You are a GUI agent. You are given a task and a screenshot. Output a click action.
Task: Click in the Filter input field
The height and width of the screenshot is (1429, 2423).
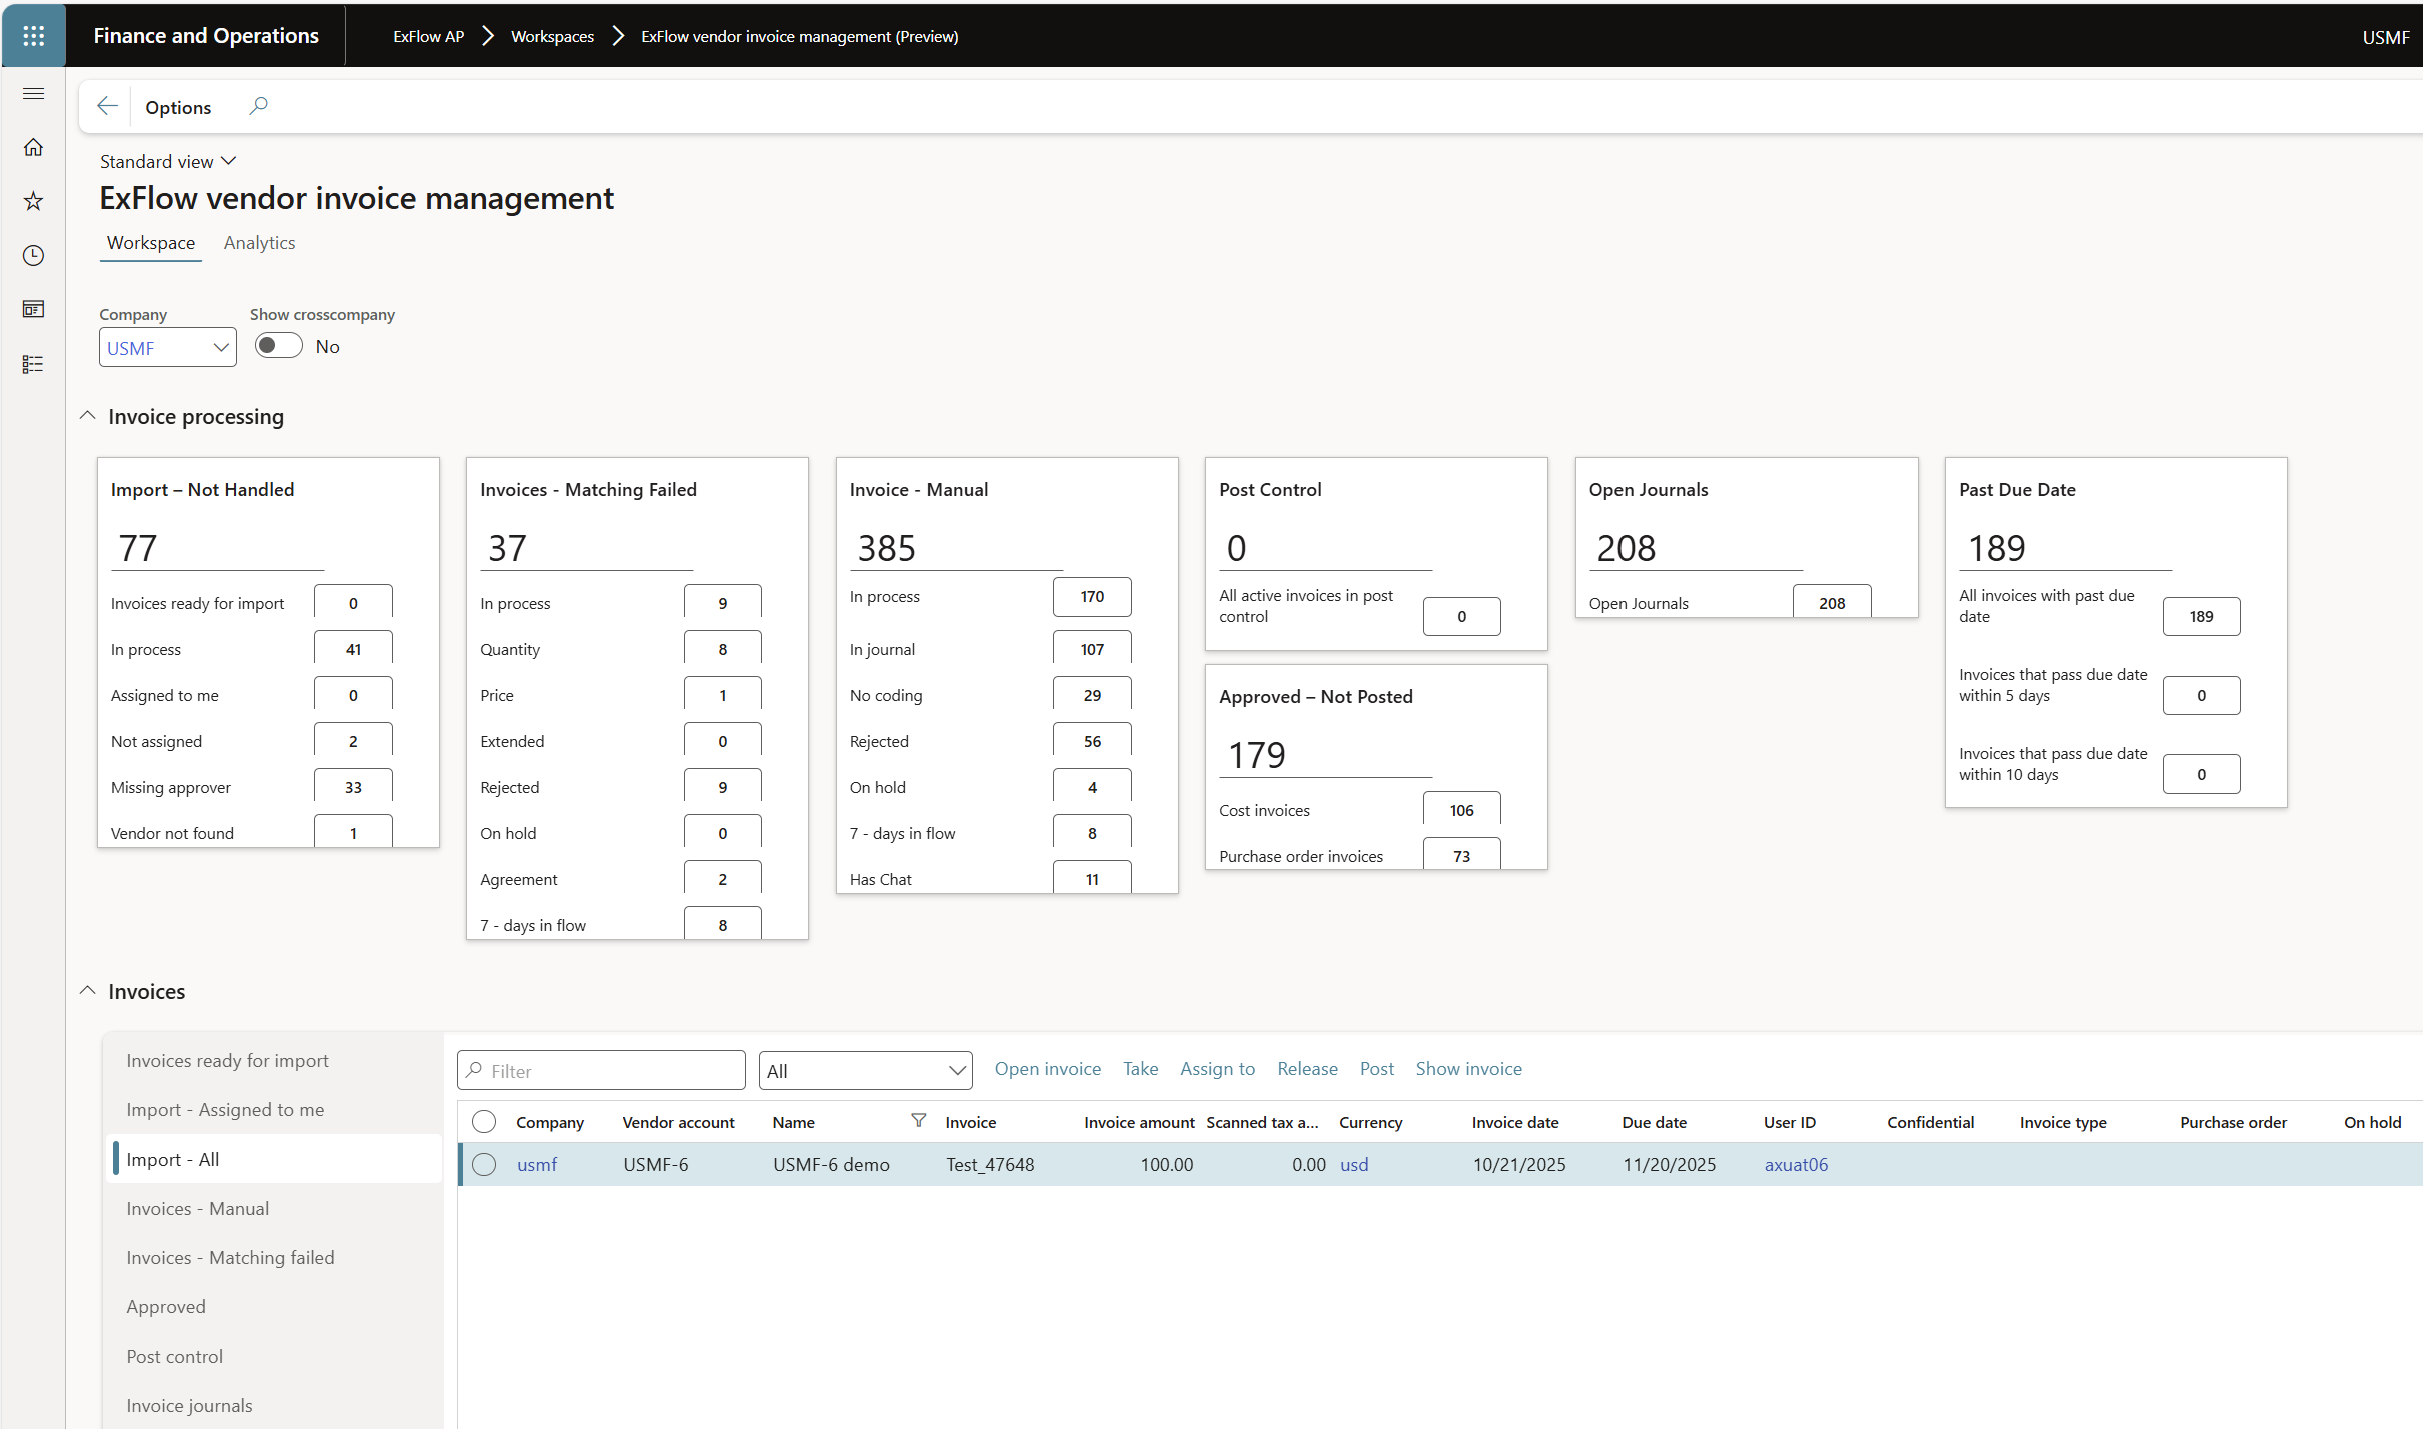pyautogui.click(x=612, y=1071)
